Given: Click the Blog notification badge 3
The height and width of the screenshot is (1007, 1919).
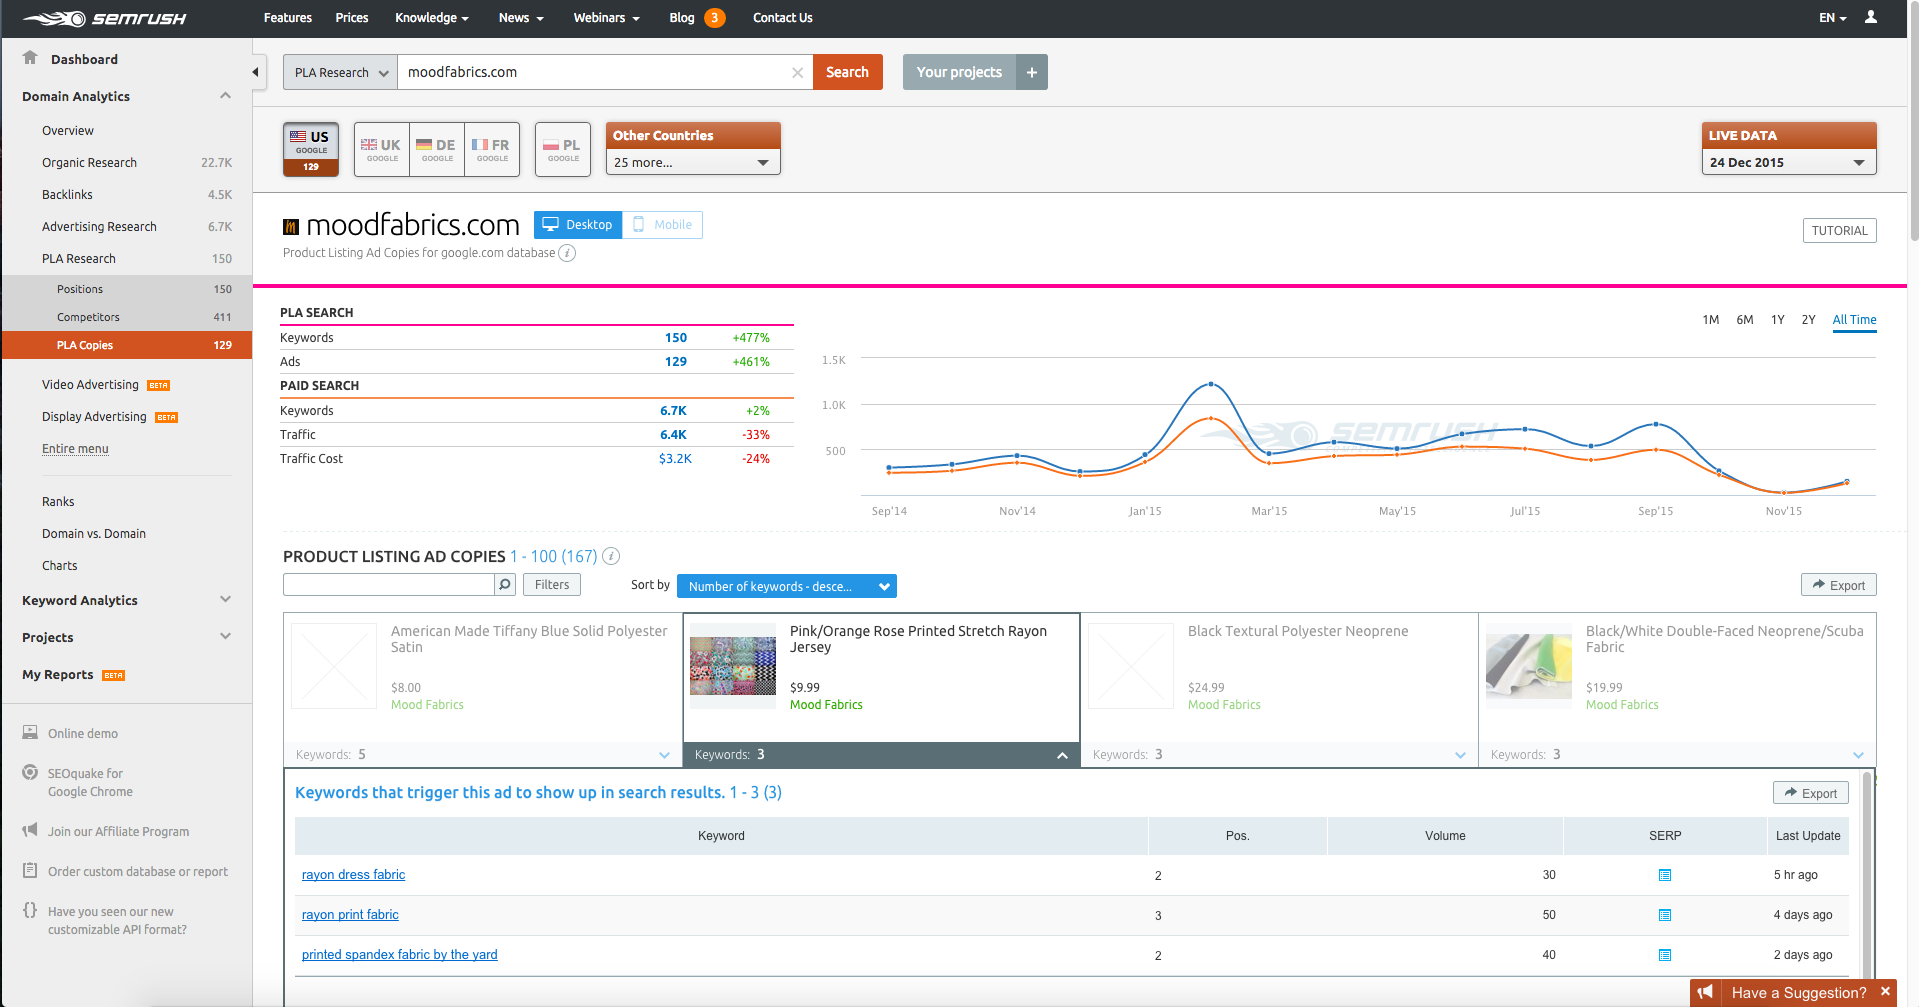Looking at the screenshot, I should pyautogui.click(x=714, y=18).
